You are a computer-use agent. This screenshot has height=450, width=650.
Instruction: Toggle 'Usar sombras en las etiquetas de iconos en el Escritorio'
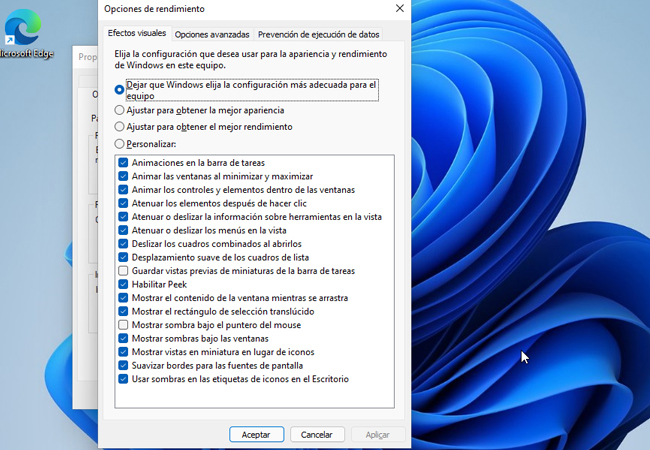(123, 379)
